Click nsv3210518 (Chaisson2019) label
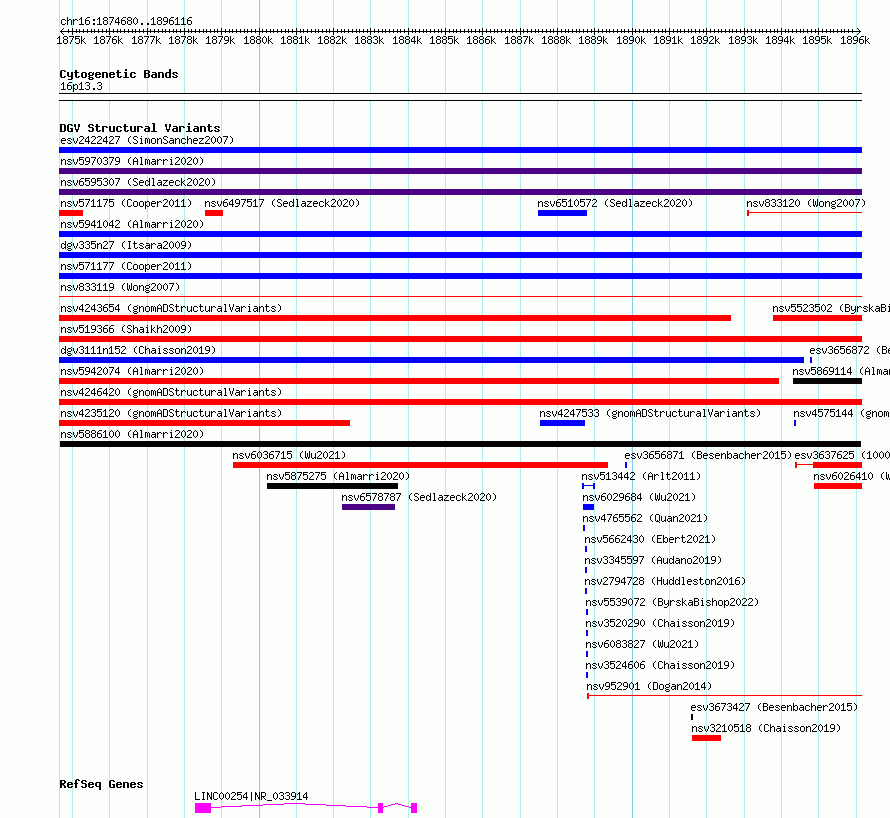The width and height of the screenshot is (890, 818). click(766, 728)
